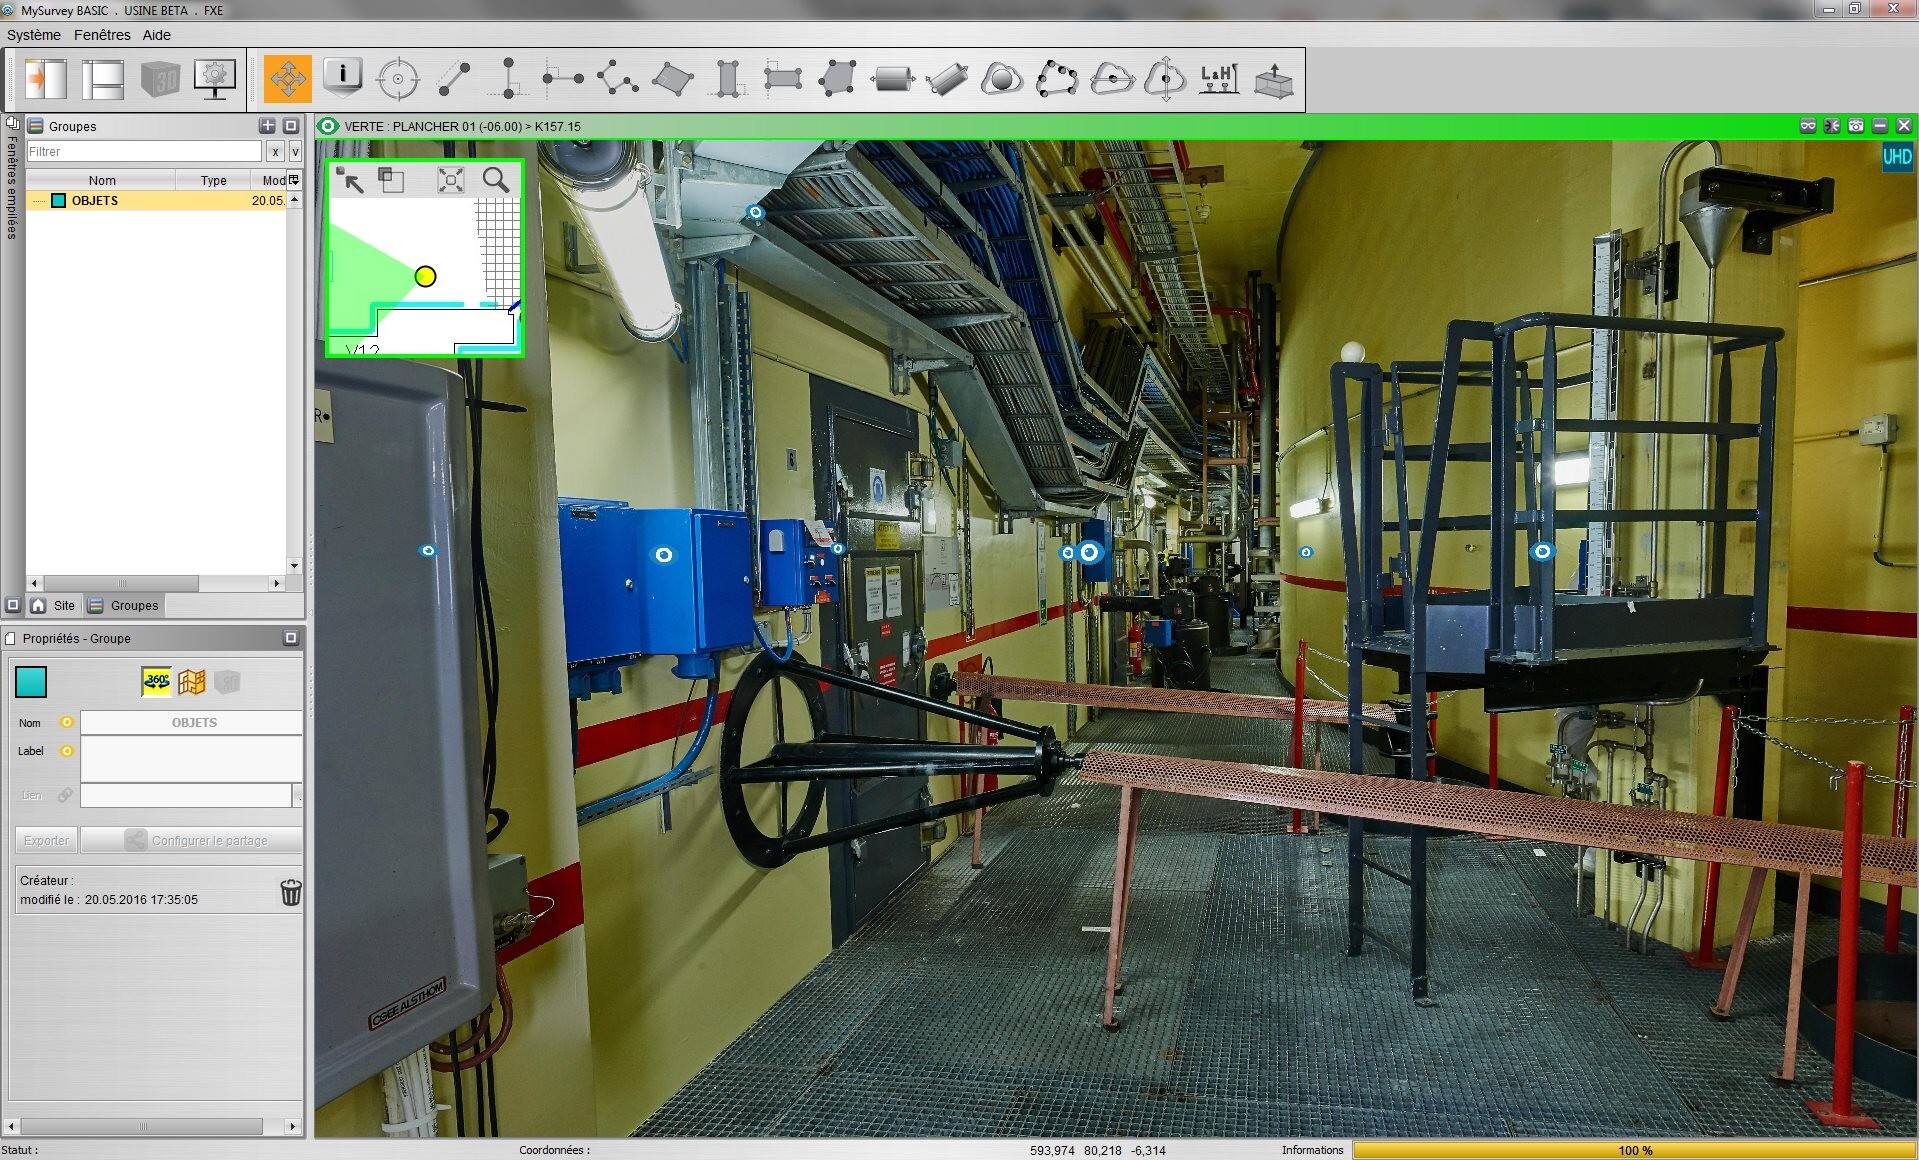Activate the information (i) tool
Image resolution: width=1919 pixels, height=1160 pixels.
(x=343, y=78)
